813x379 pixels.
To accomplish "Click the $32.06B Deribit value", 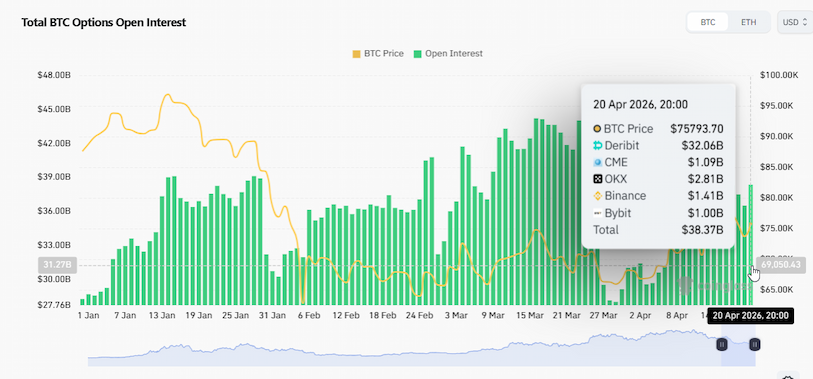I will [702, 146].
